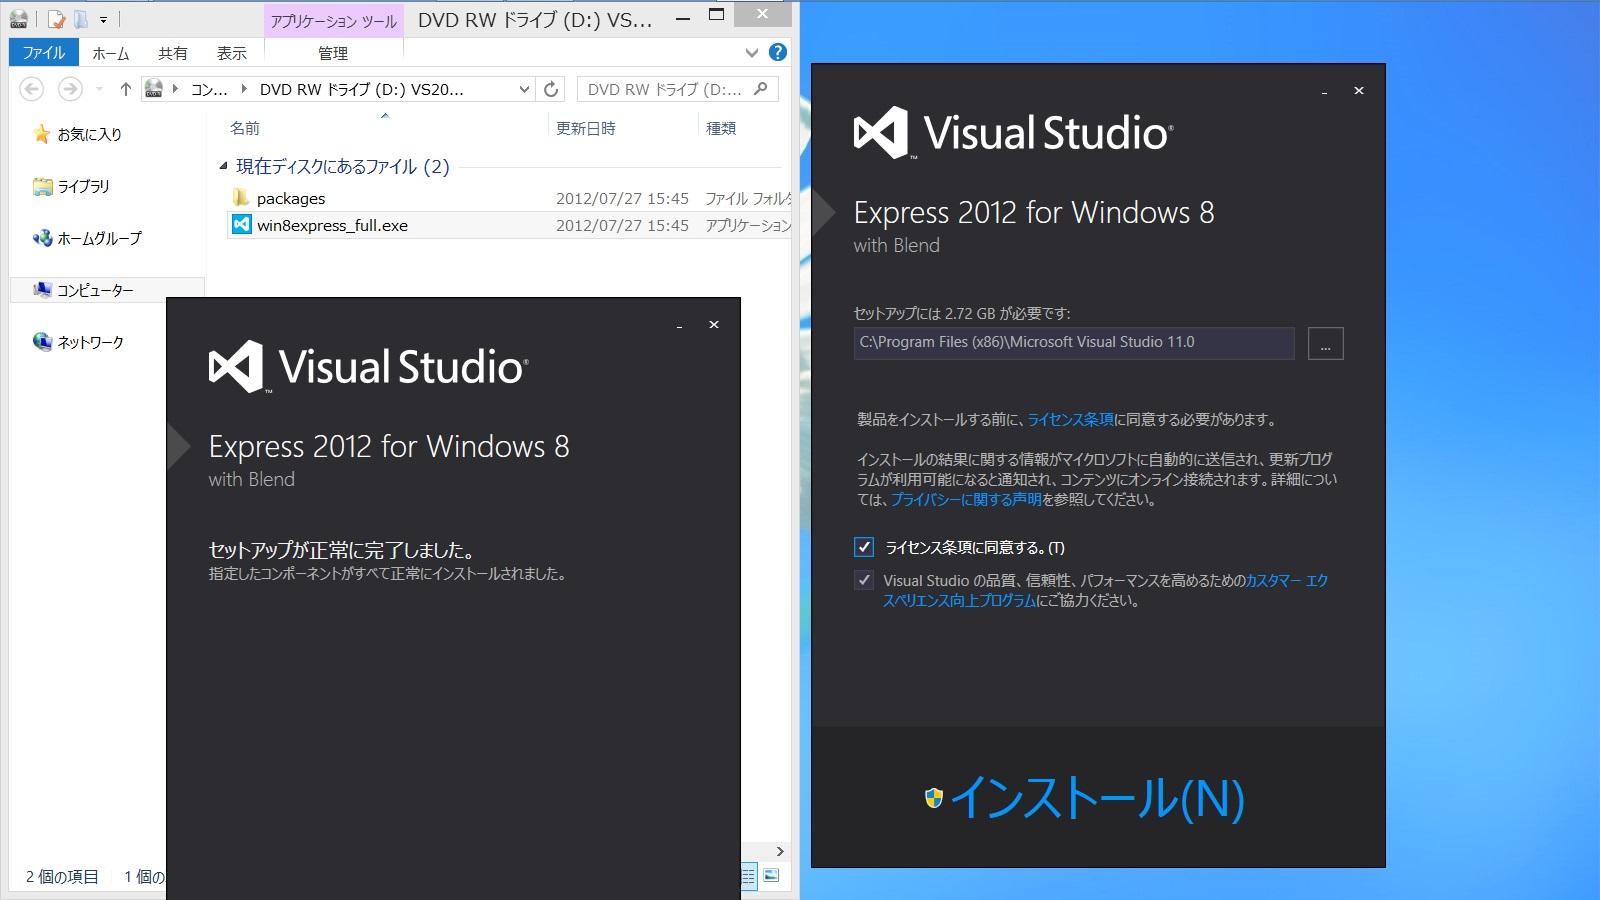Select the アプリケーション ツール contextual tab header
Screen dimensions: 1600x900
[x=334, y=21]
